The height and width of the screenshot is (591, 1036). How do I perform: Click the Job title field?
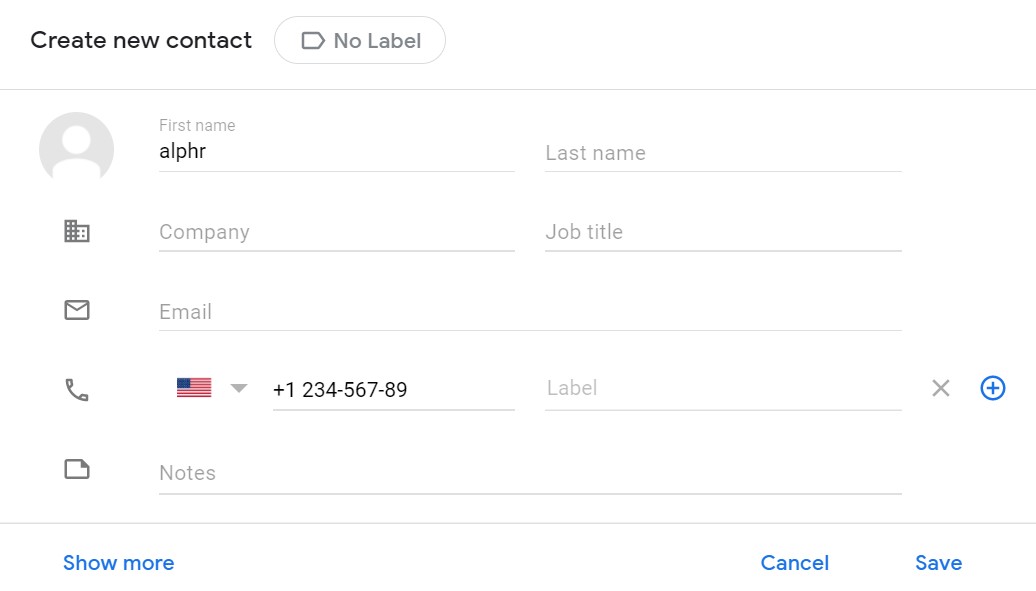pyautogui.click(x=722, y=232)
